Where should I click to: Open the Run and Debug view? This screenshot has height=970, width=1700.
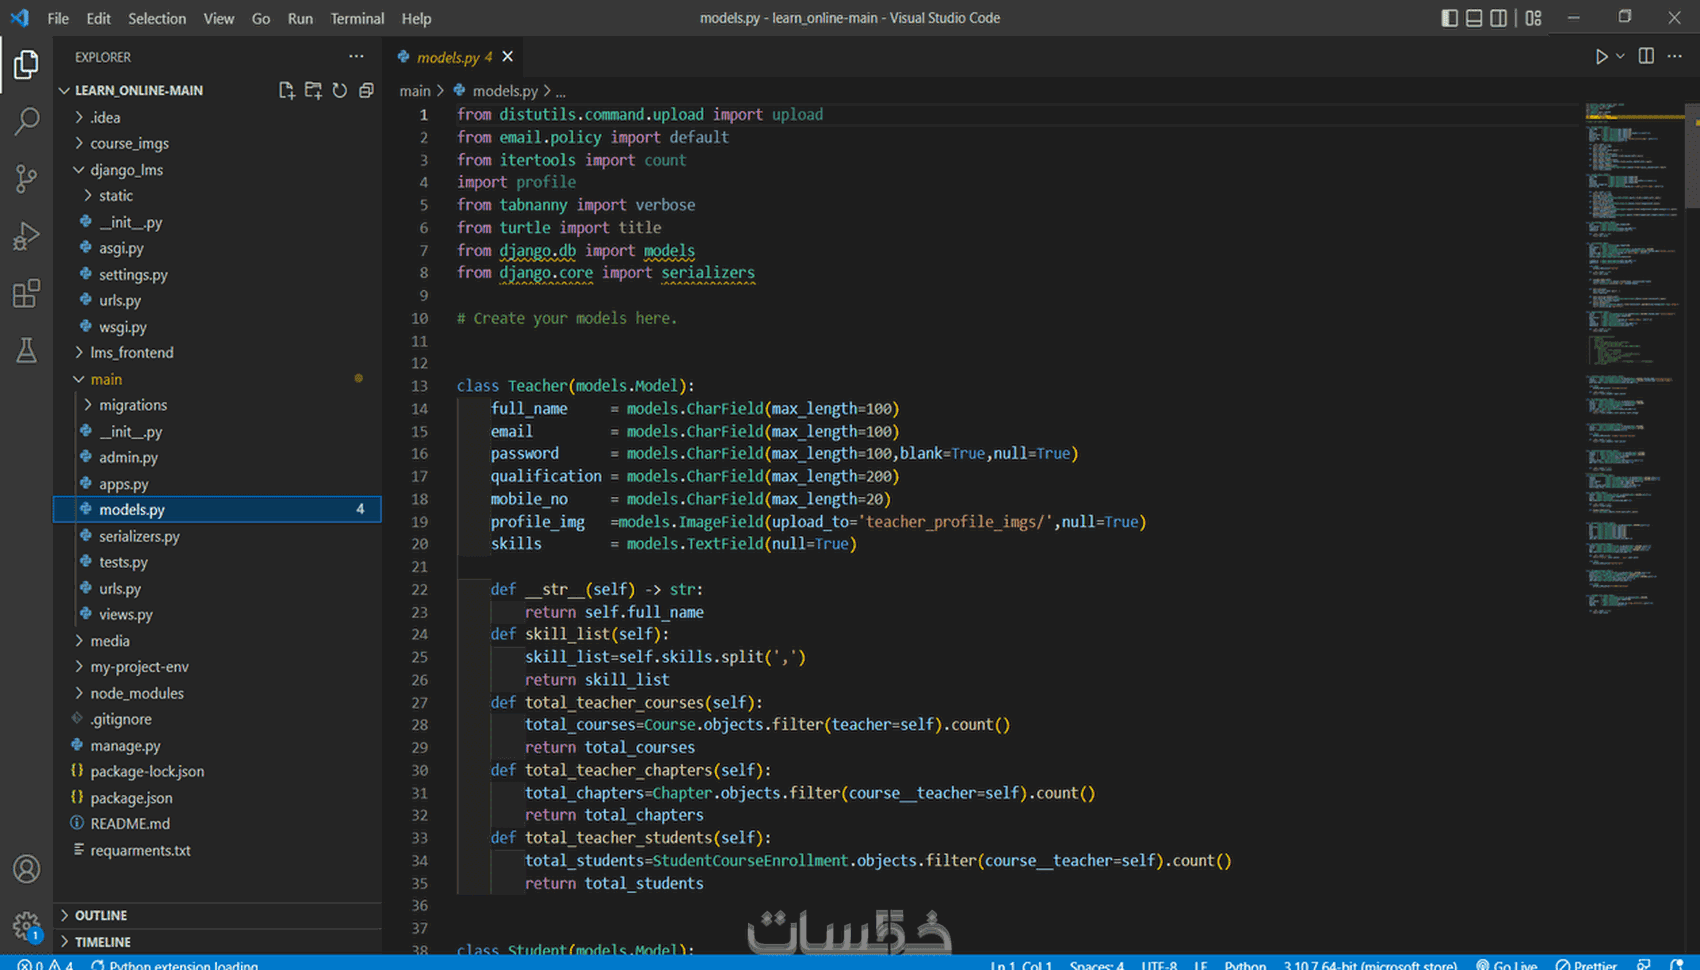pos(27,236)
